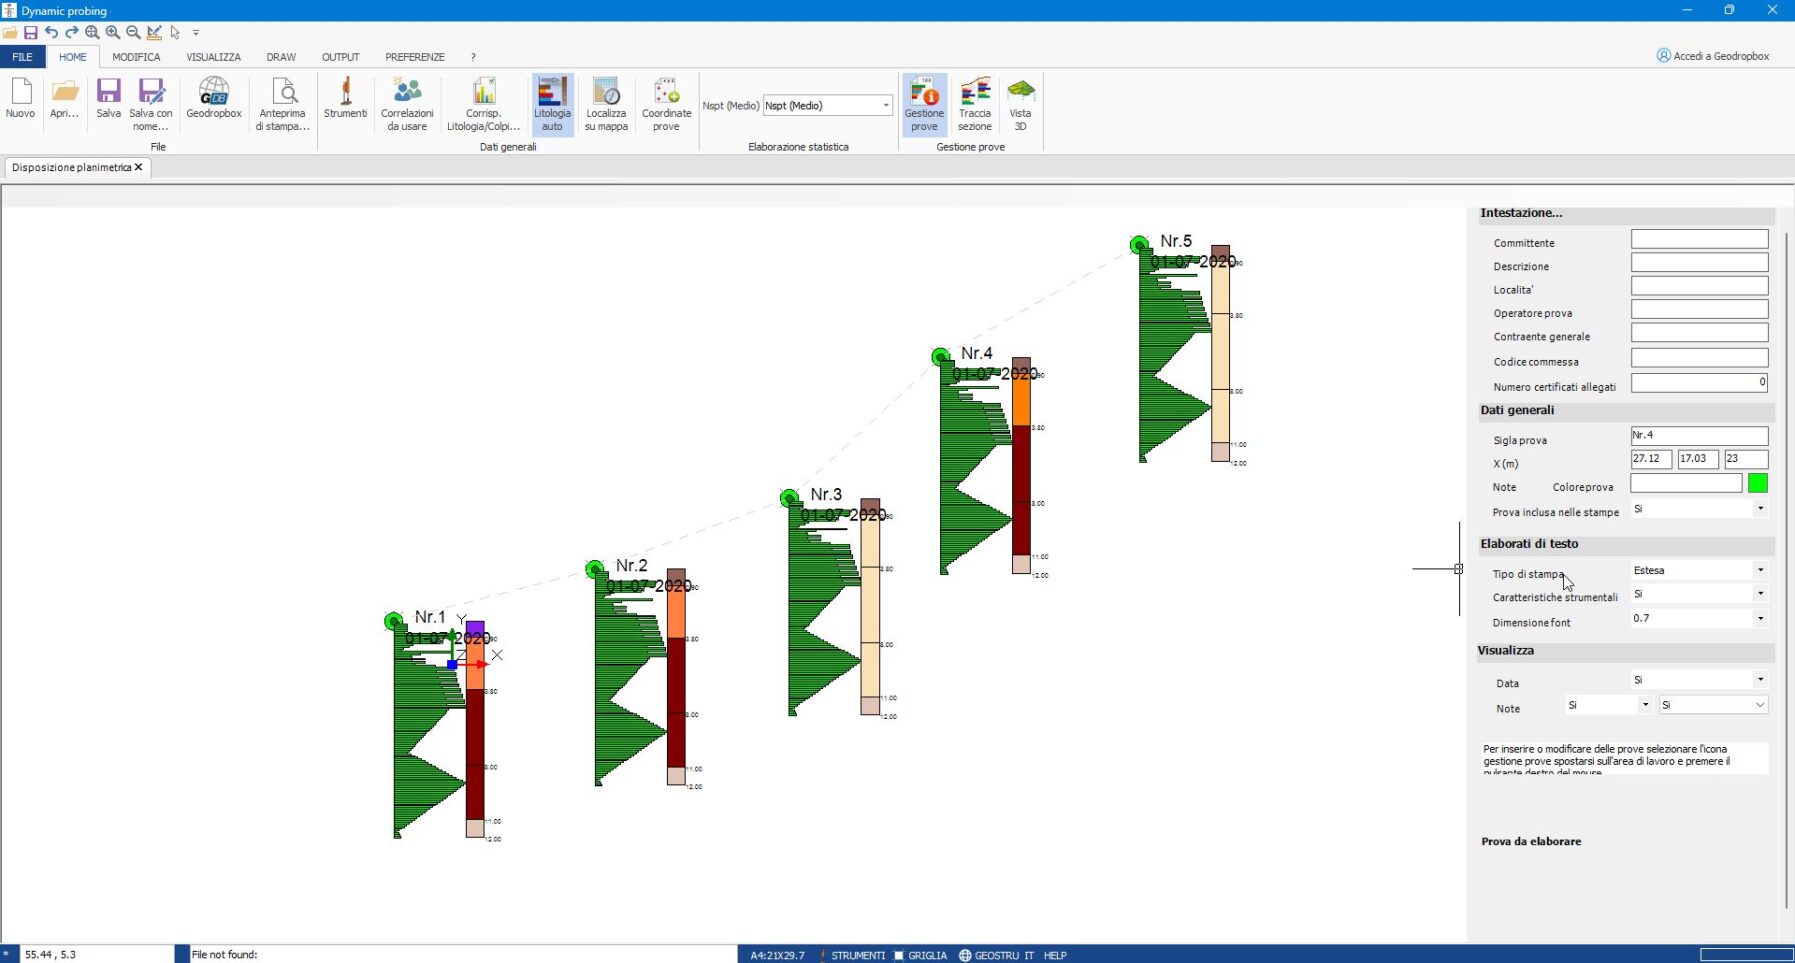
Task: Open Traccia sezione tool
Action: pos(974,104)
